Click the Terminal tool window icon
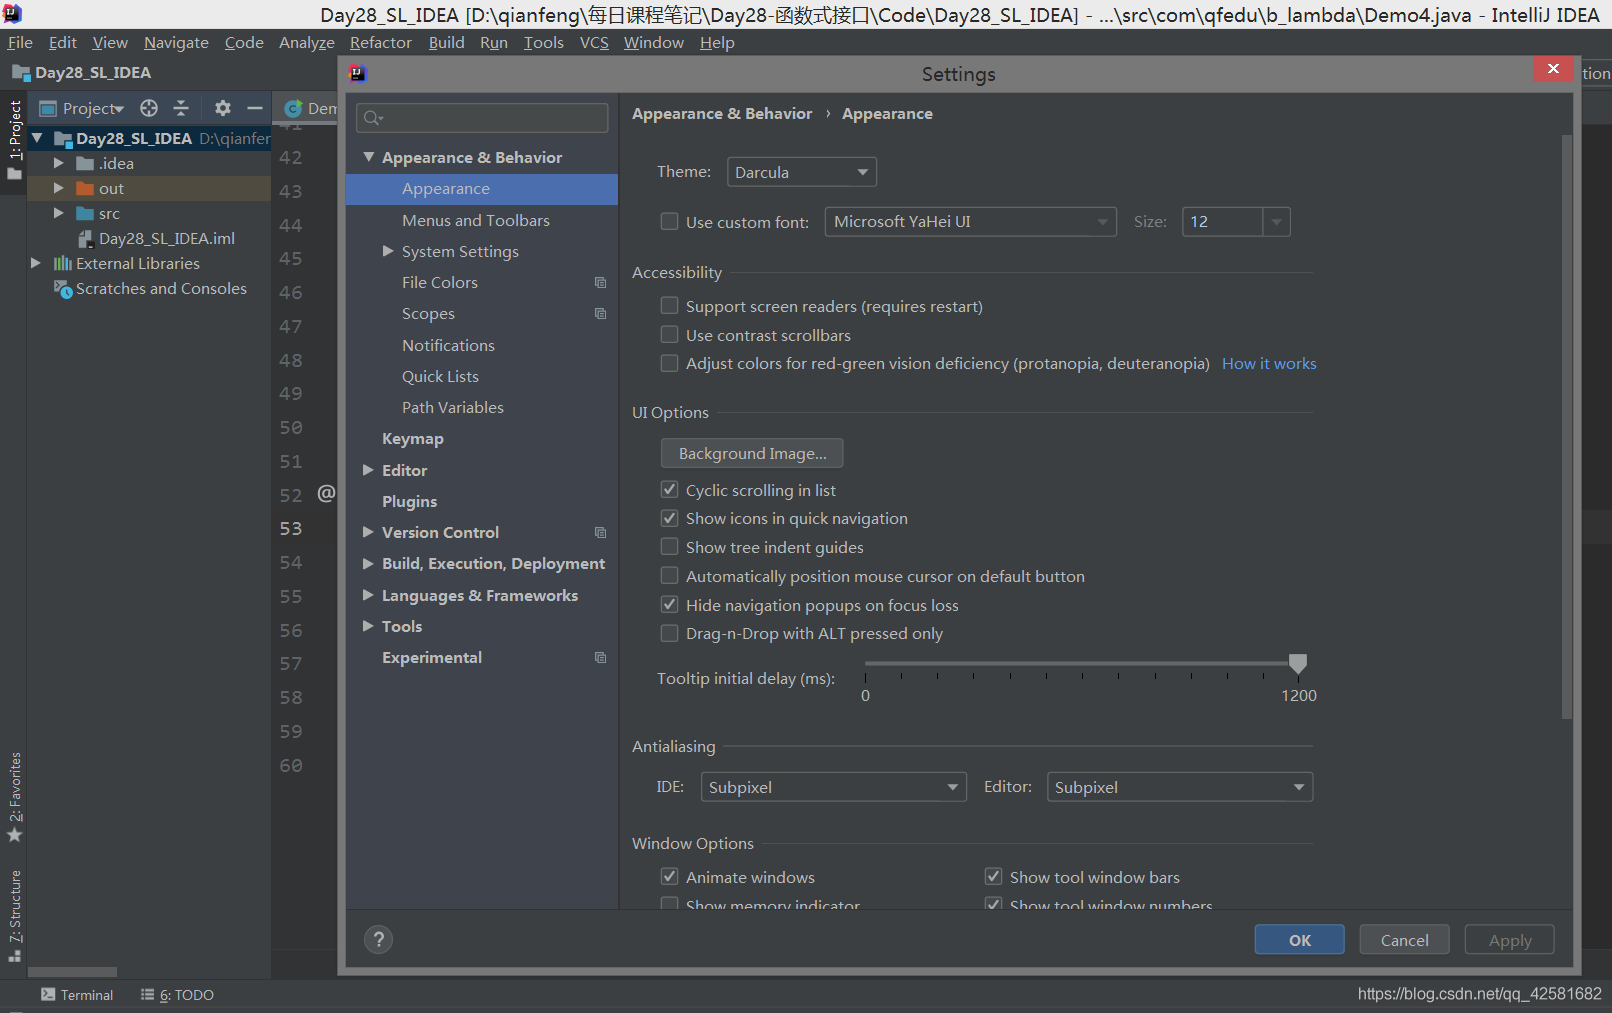Image resolution: width=1612 pixels, height=1013 pixels. pyautogui.click(x=48, y=994)
